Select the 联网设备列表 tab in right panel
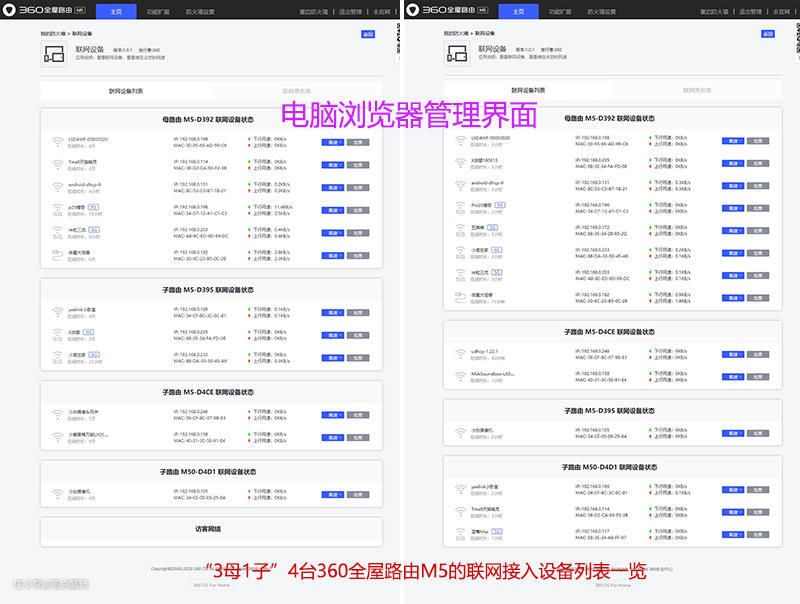Screen dimensions: 800x604 pyautogui.click(x=528, y=91)
